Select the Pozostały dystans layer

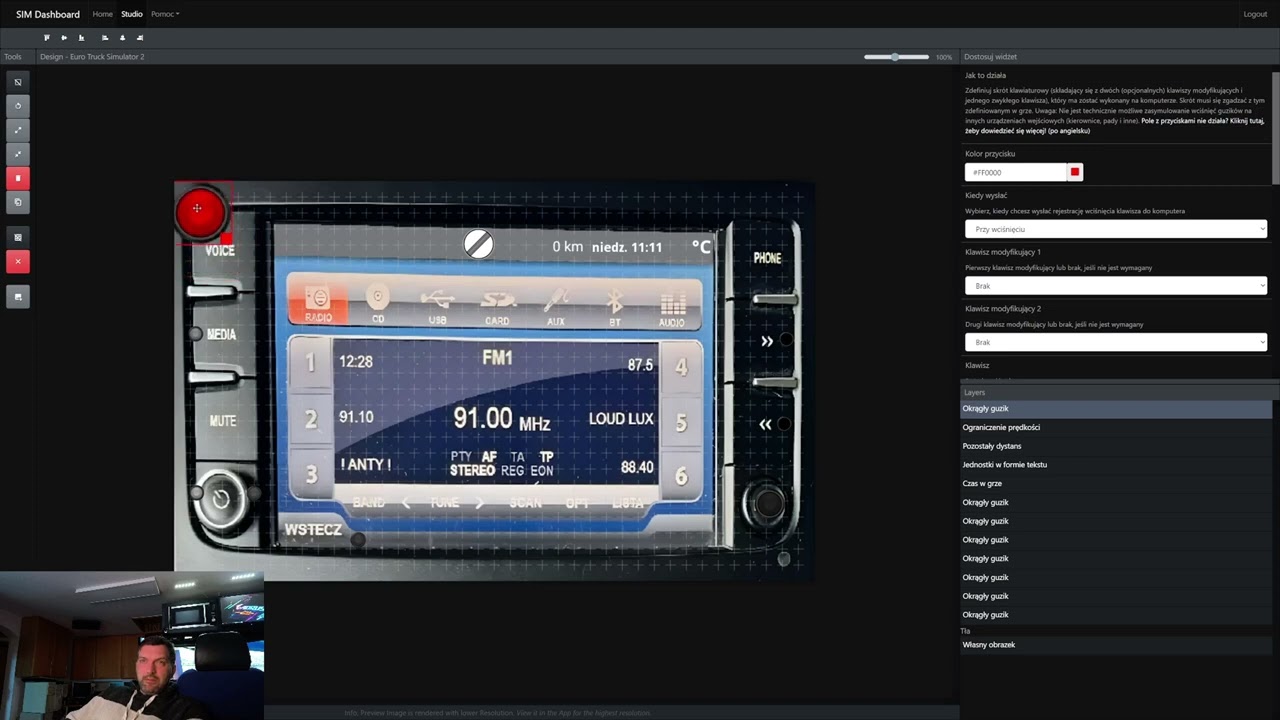click(1116, 446)
